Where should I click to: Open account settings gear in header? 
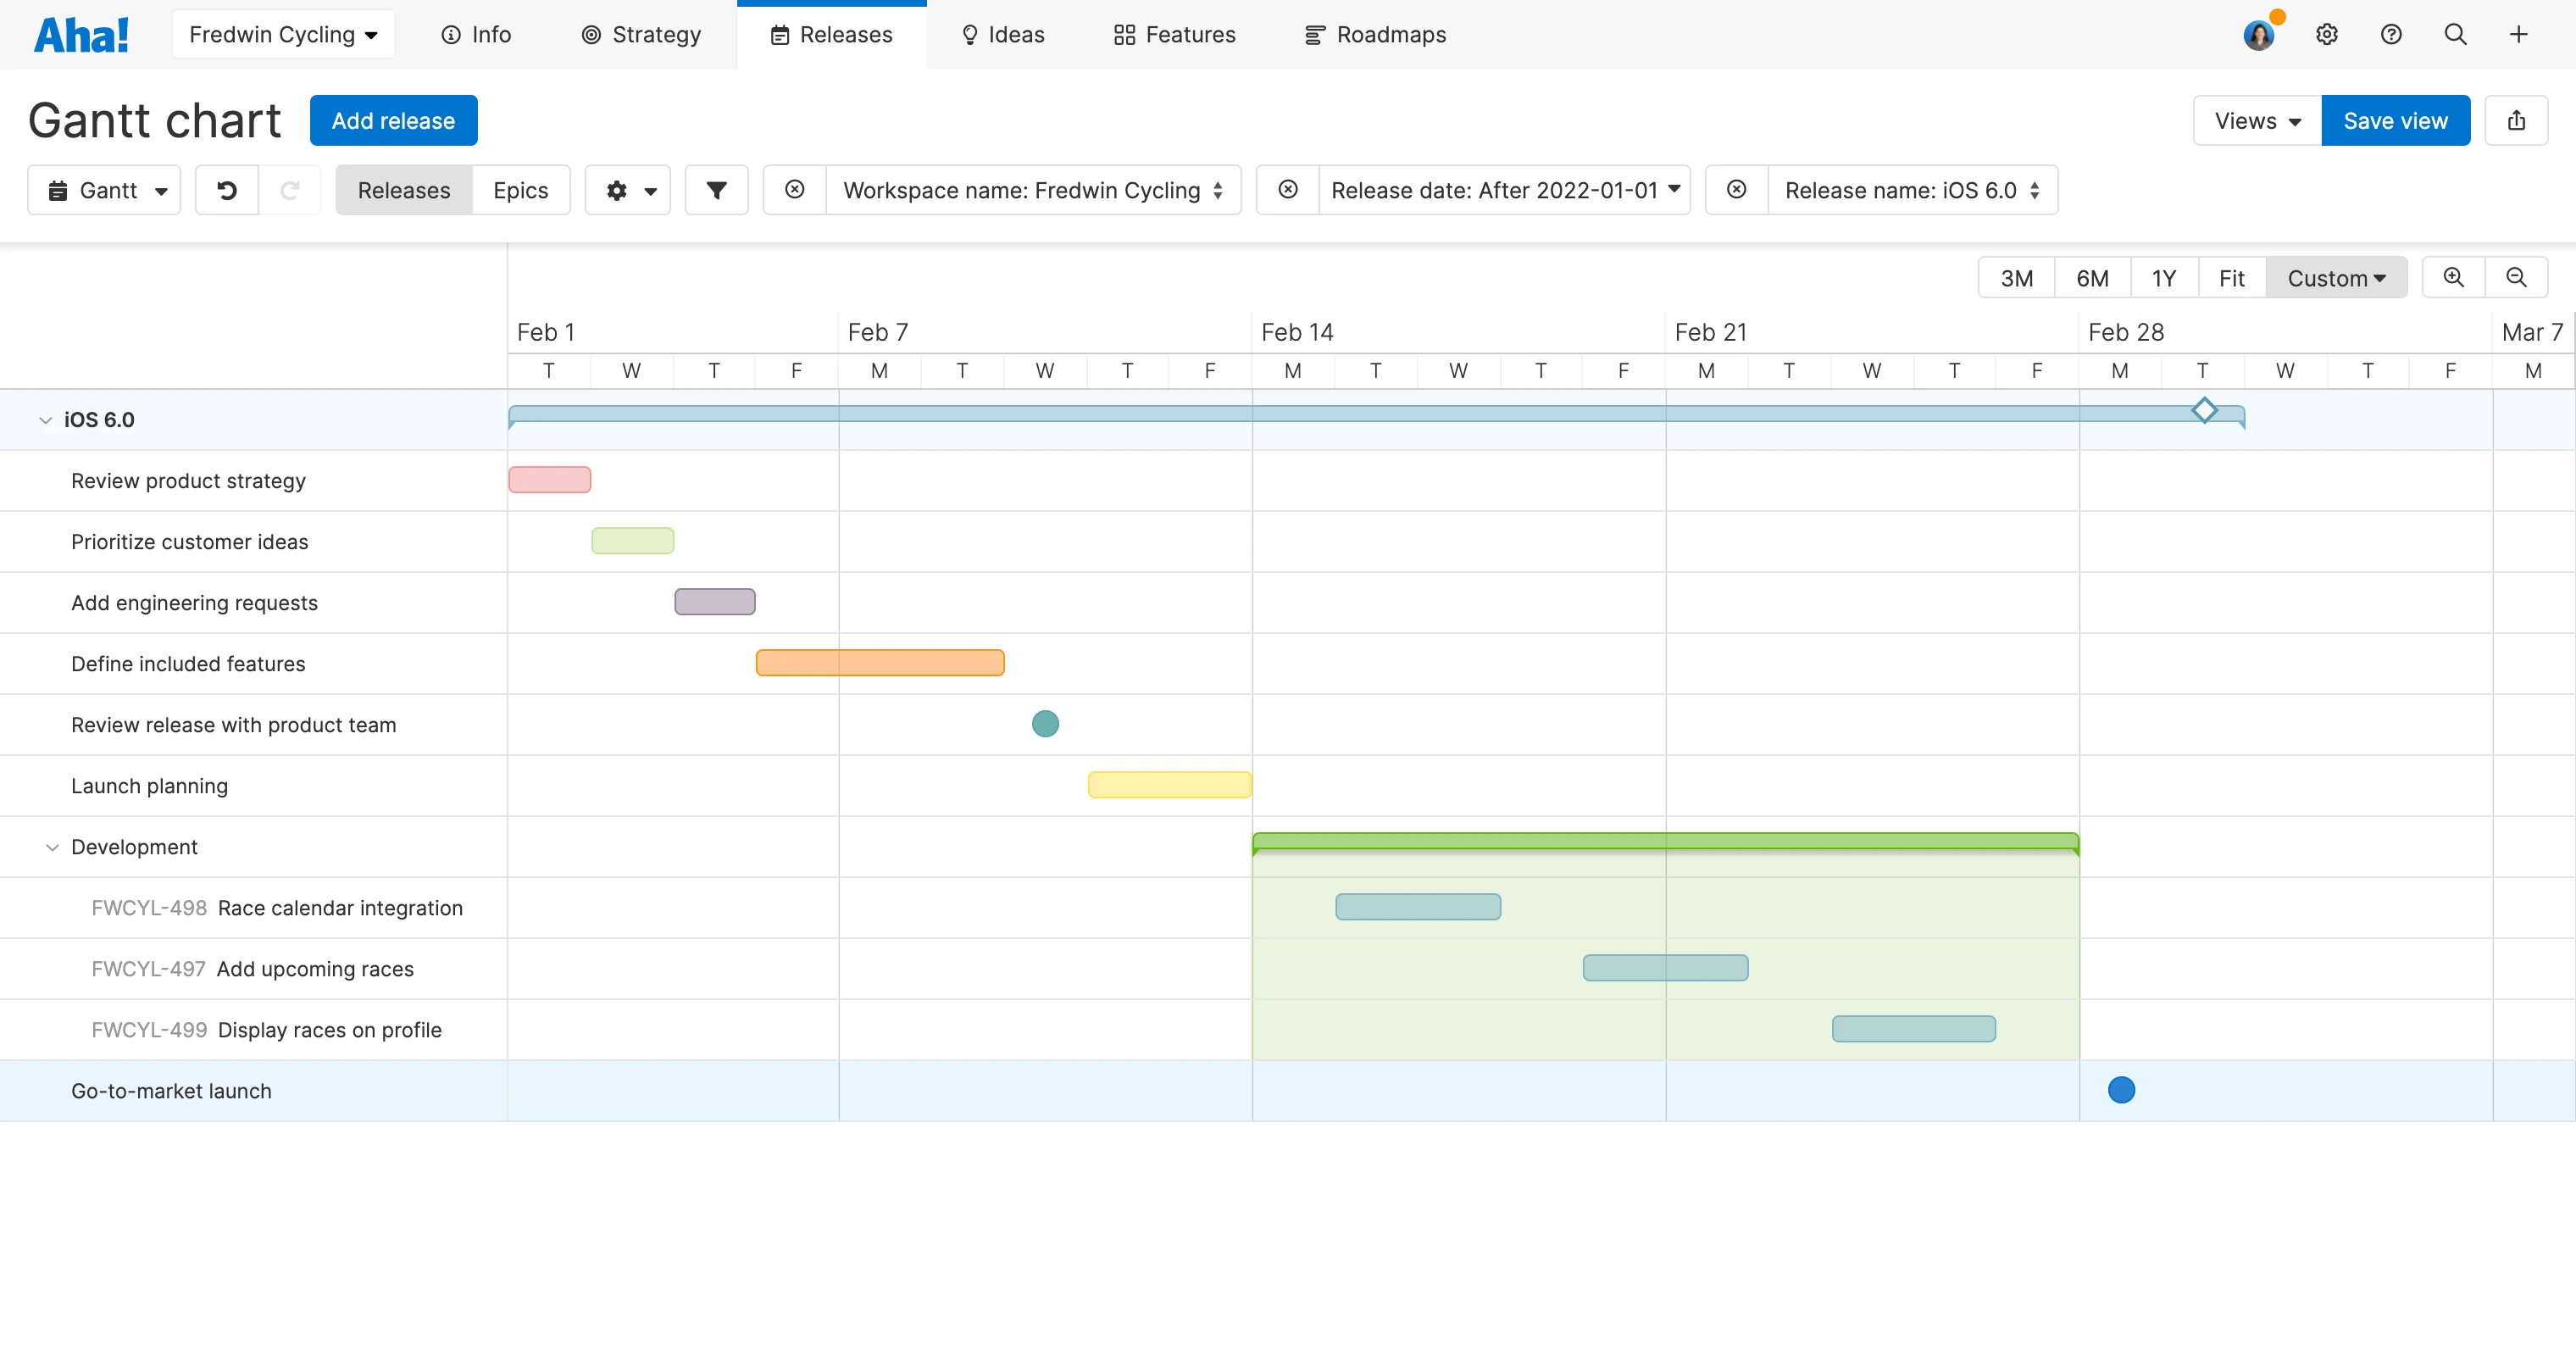coord(2327,35)
